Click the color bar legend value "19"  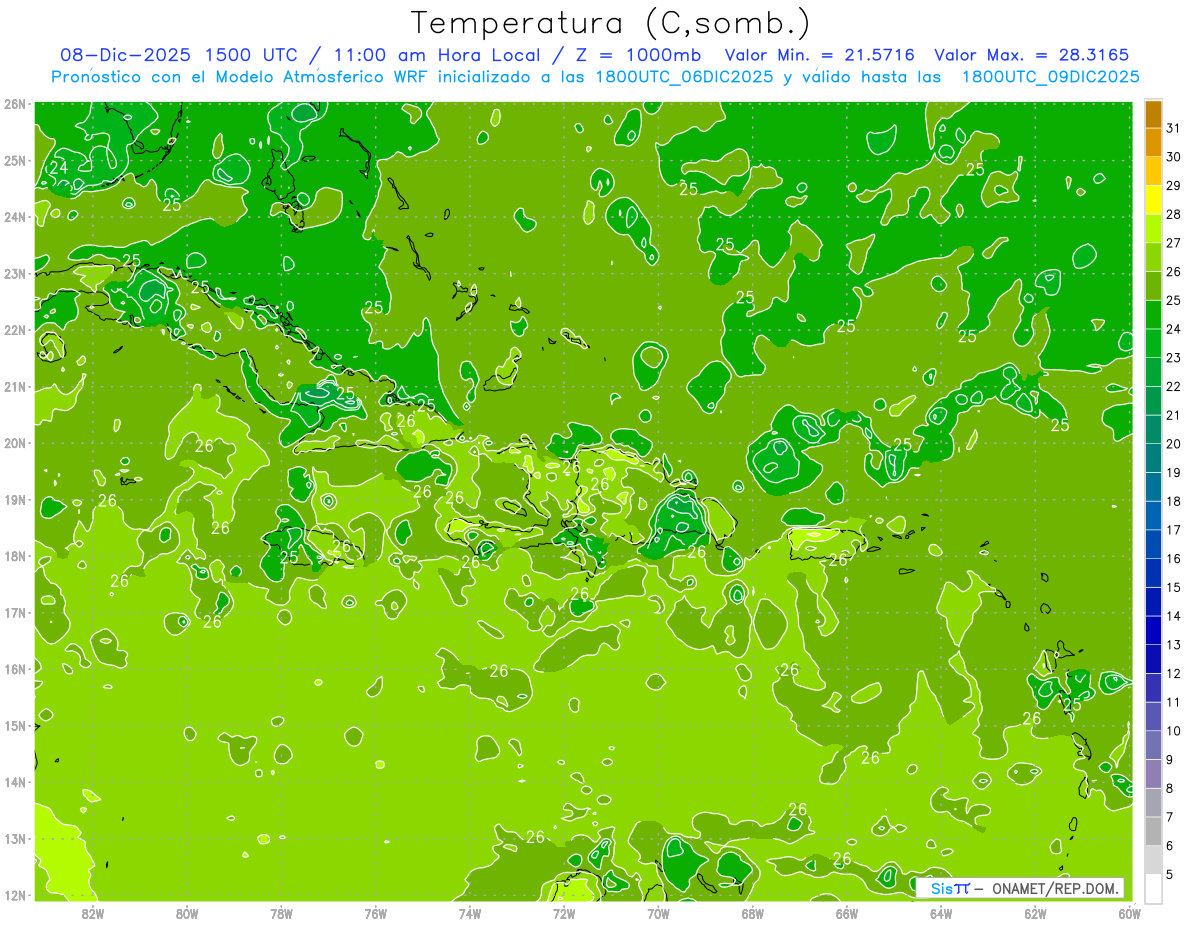coord(1173,472)
